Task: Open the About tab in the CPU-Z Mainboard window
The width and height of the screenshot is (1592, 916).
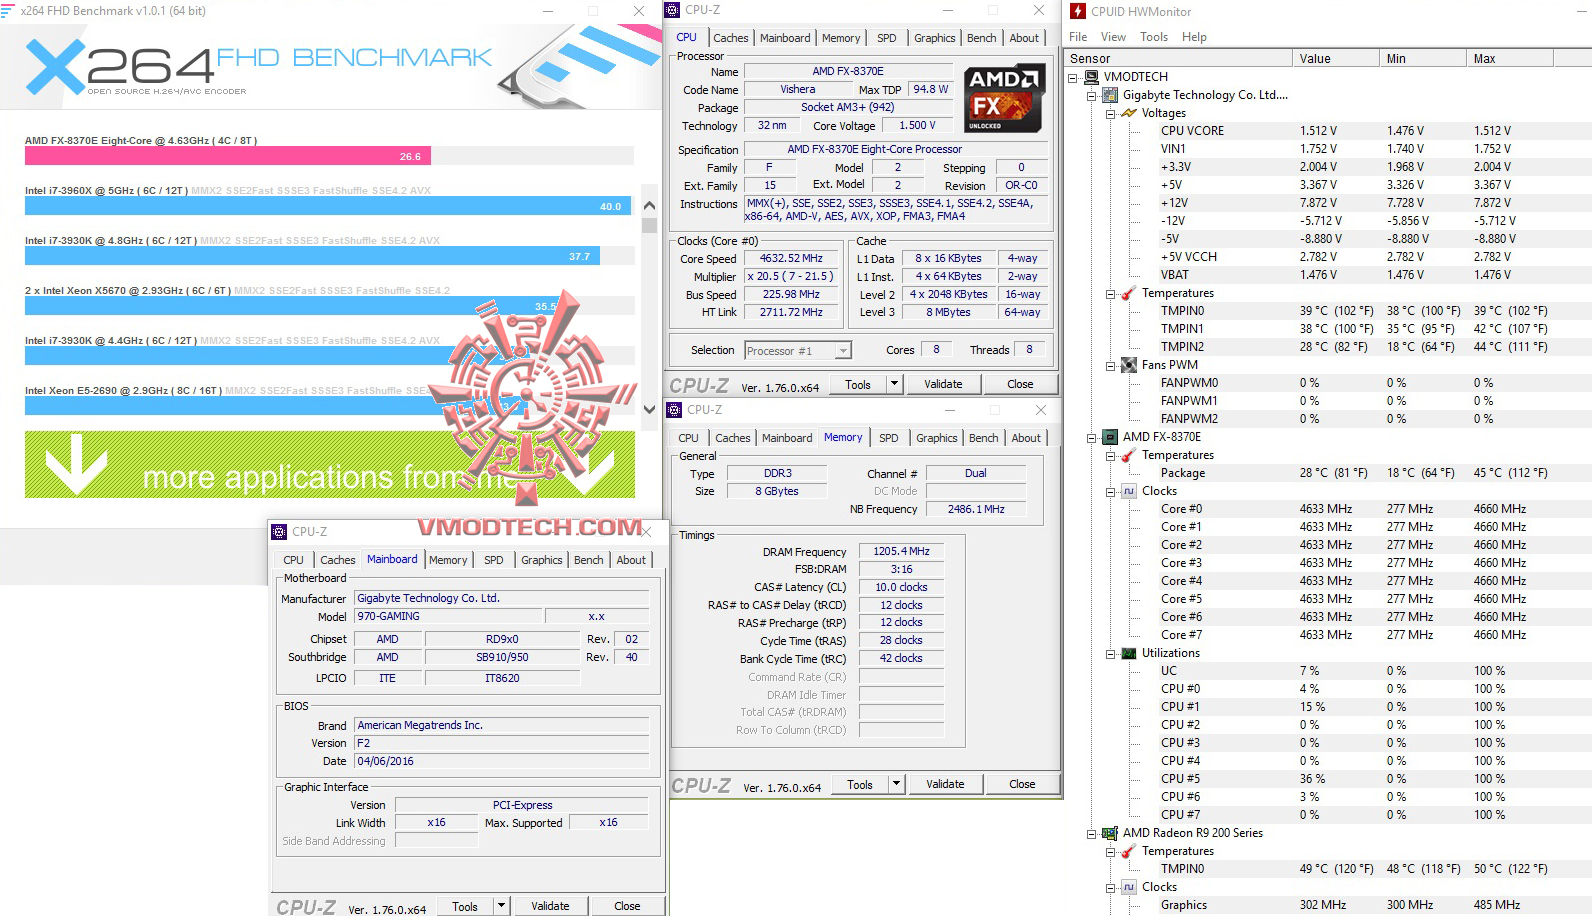Action: click(631, 560)
